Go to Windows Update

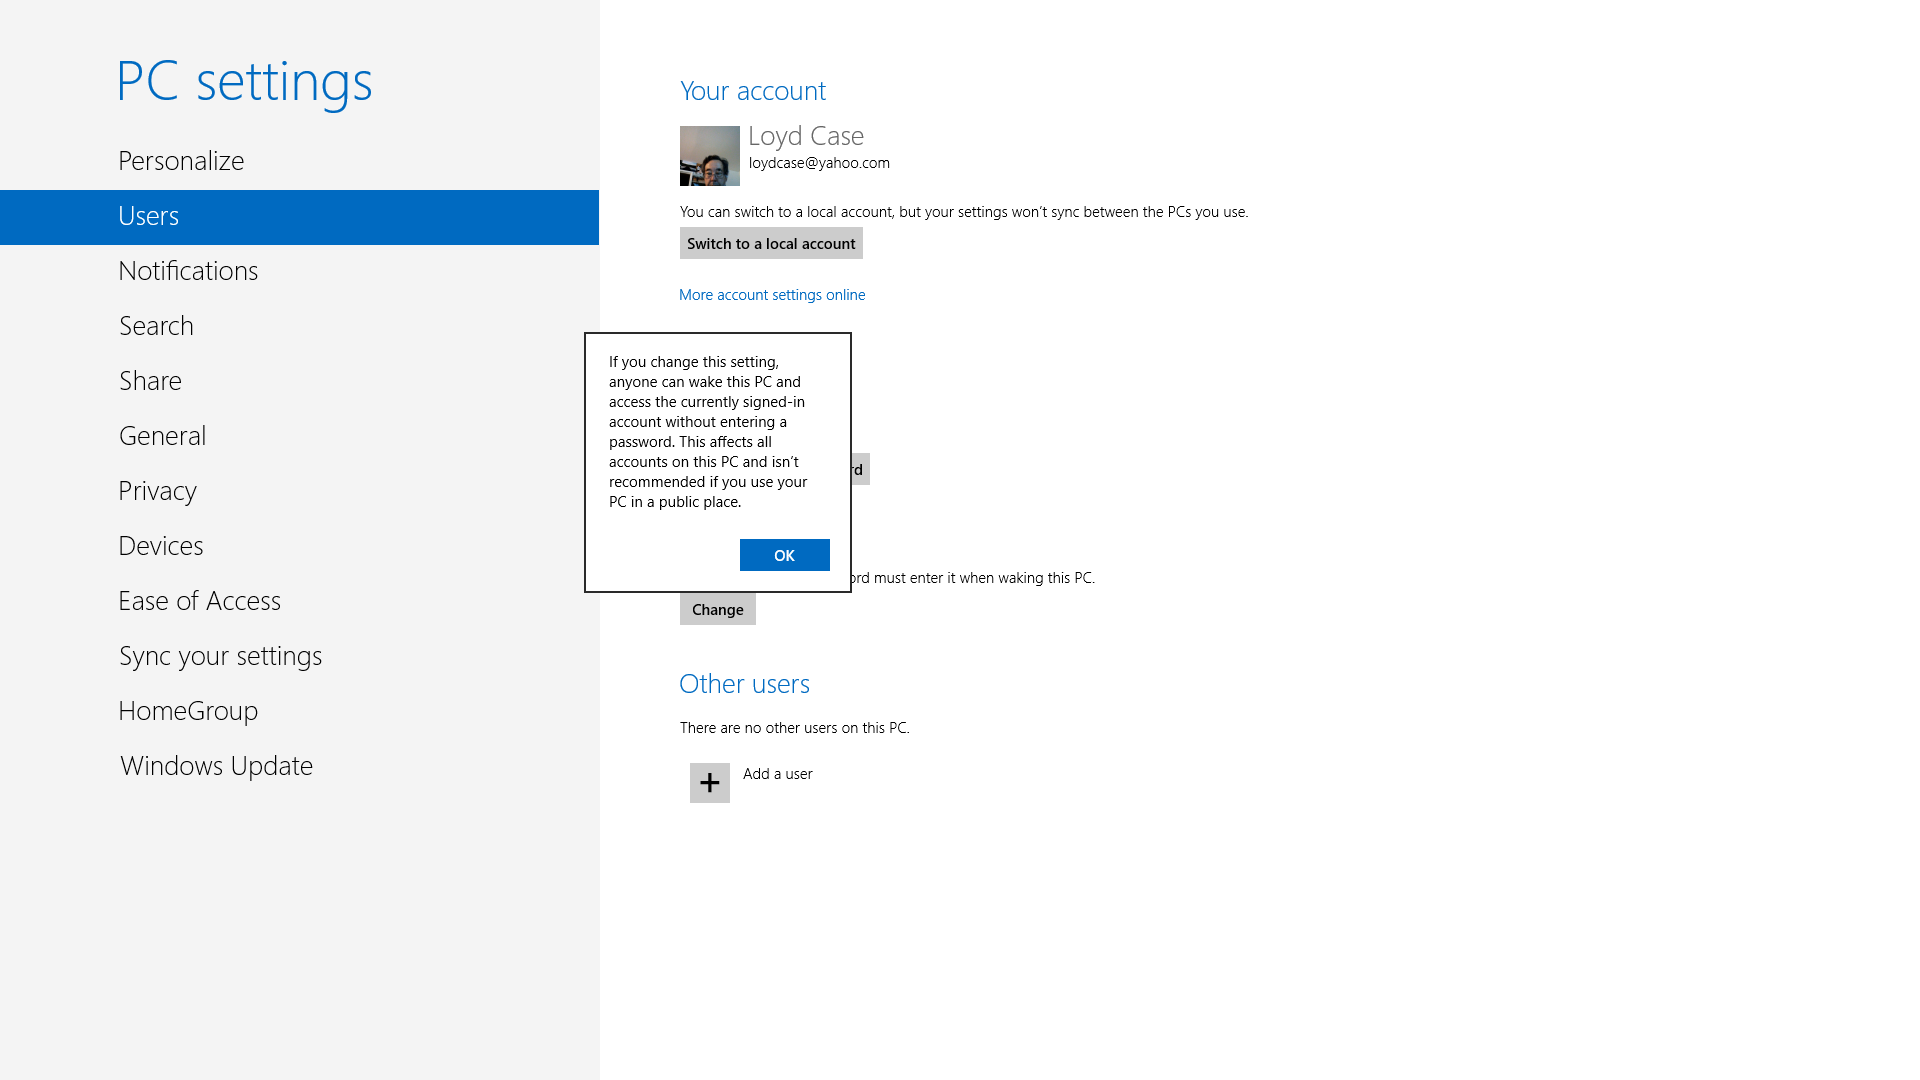click(216, 766)
